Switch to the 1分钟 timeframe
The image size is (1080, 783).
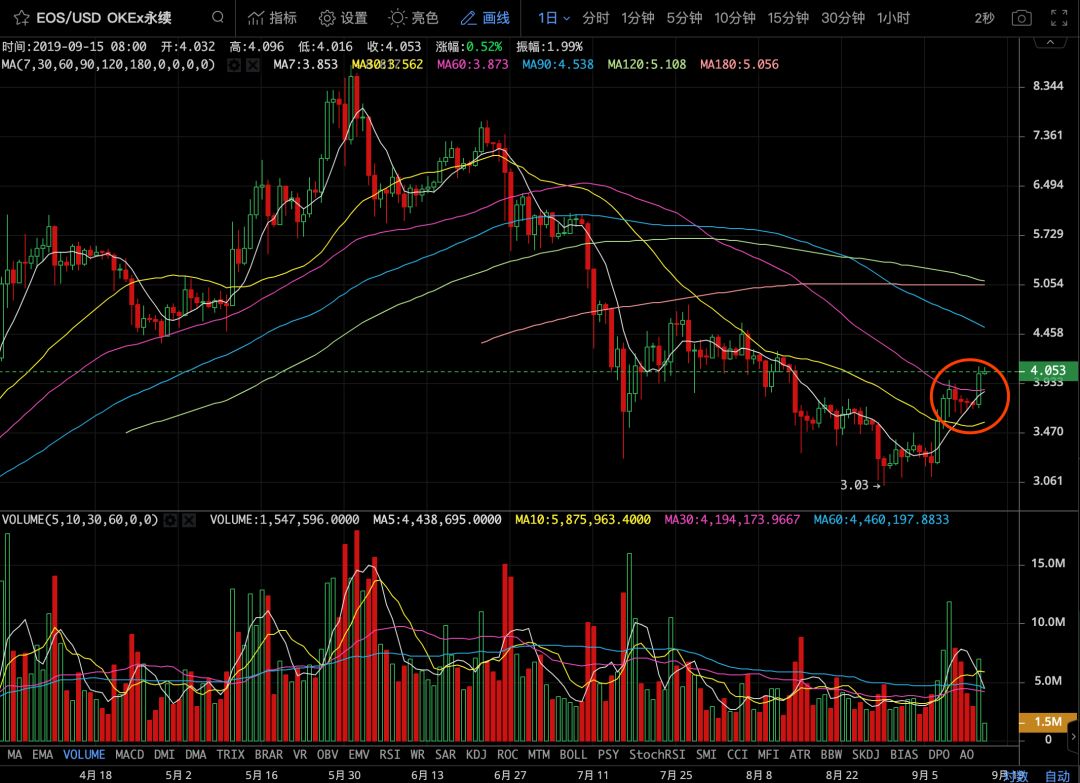click(x=638, y=18)
